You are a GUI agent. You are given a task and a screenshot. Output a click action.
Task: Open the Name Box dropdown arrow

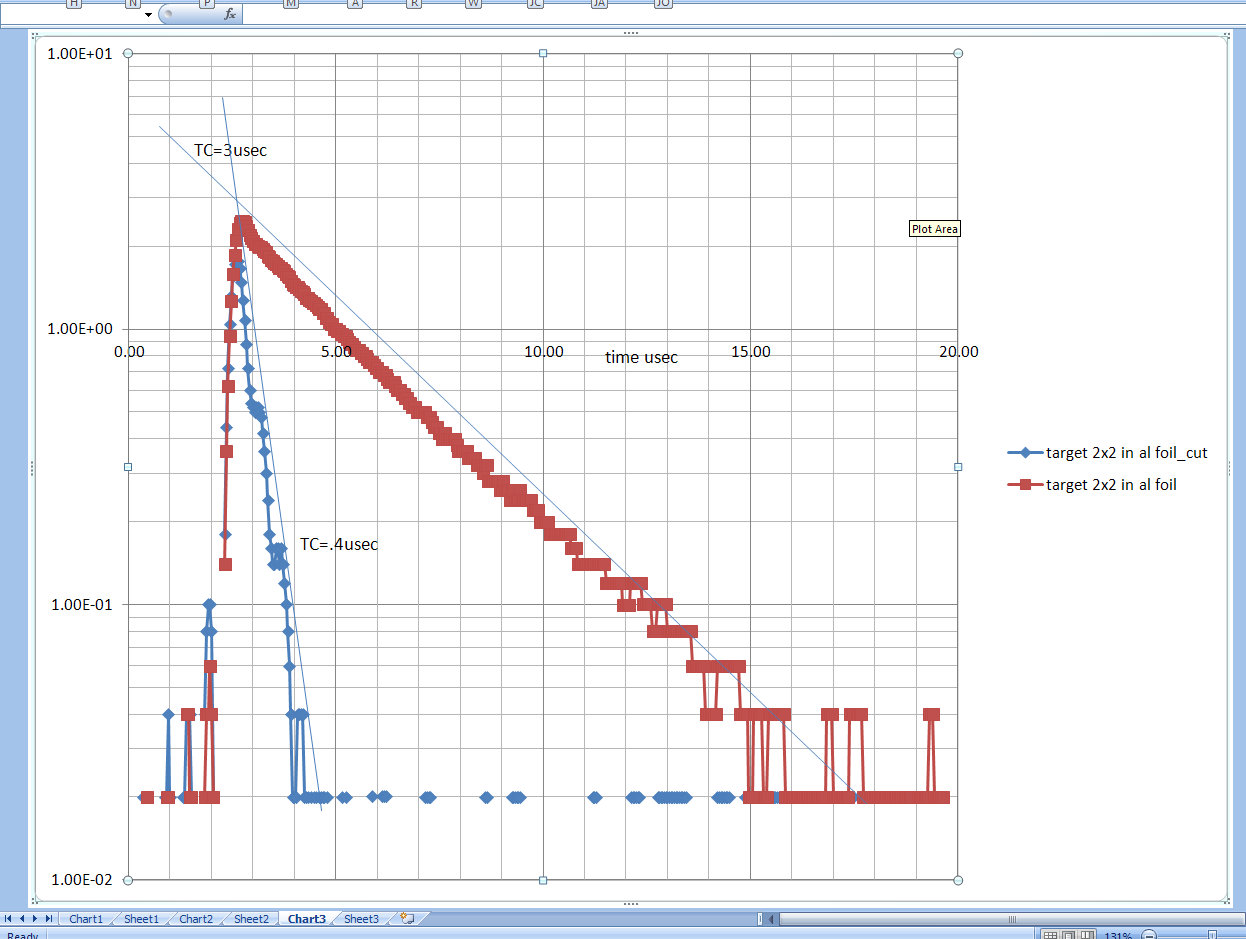[149, 15]
